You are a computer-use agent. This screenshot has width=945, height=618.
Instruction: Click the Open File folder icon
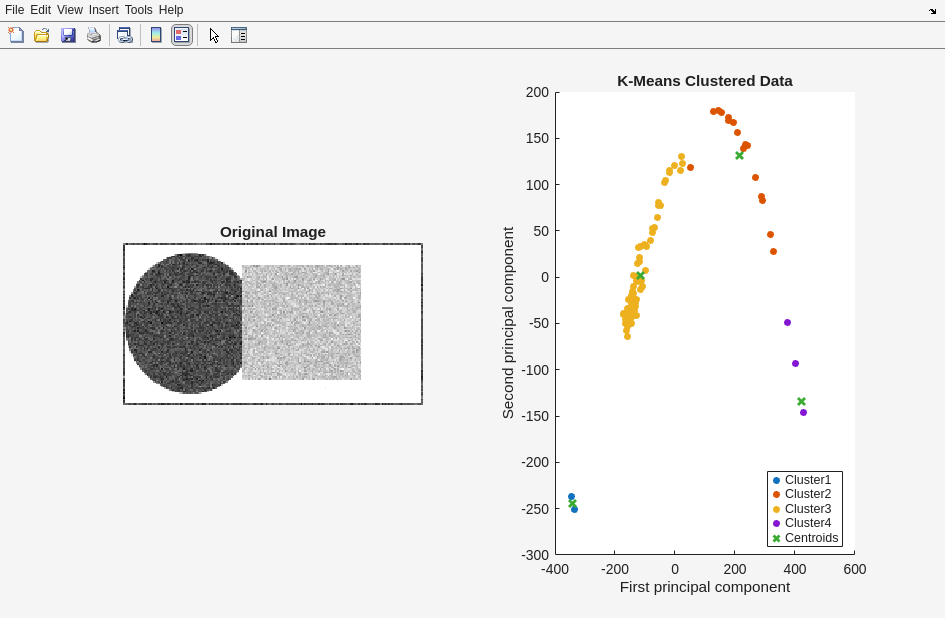[x=42, y=35]
